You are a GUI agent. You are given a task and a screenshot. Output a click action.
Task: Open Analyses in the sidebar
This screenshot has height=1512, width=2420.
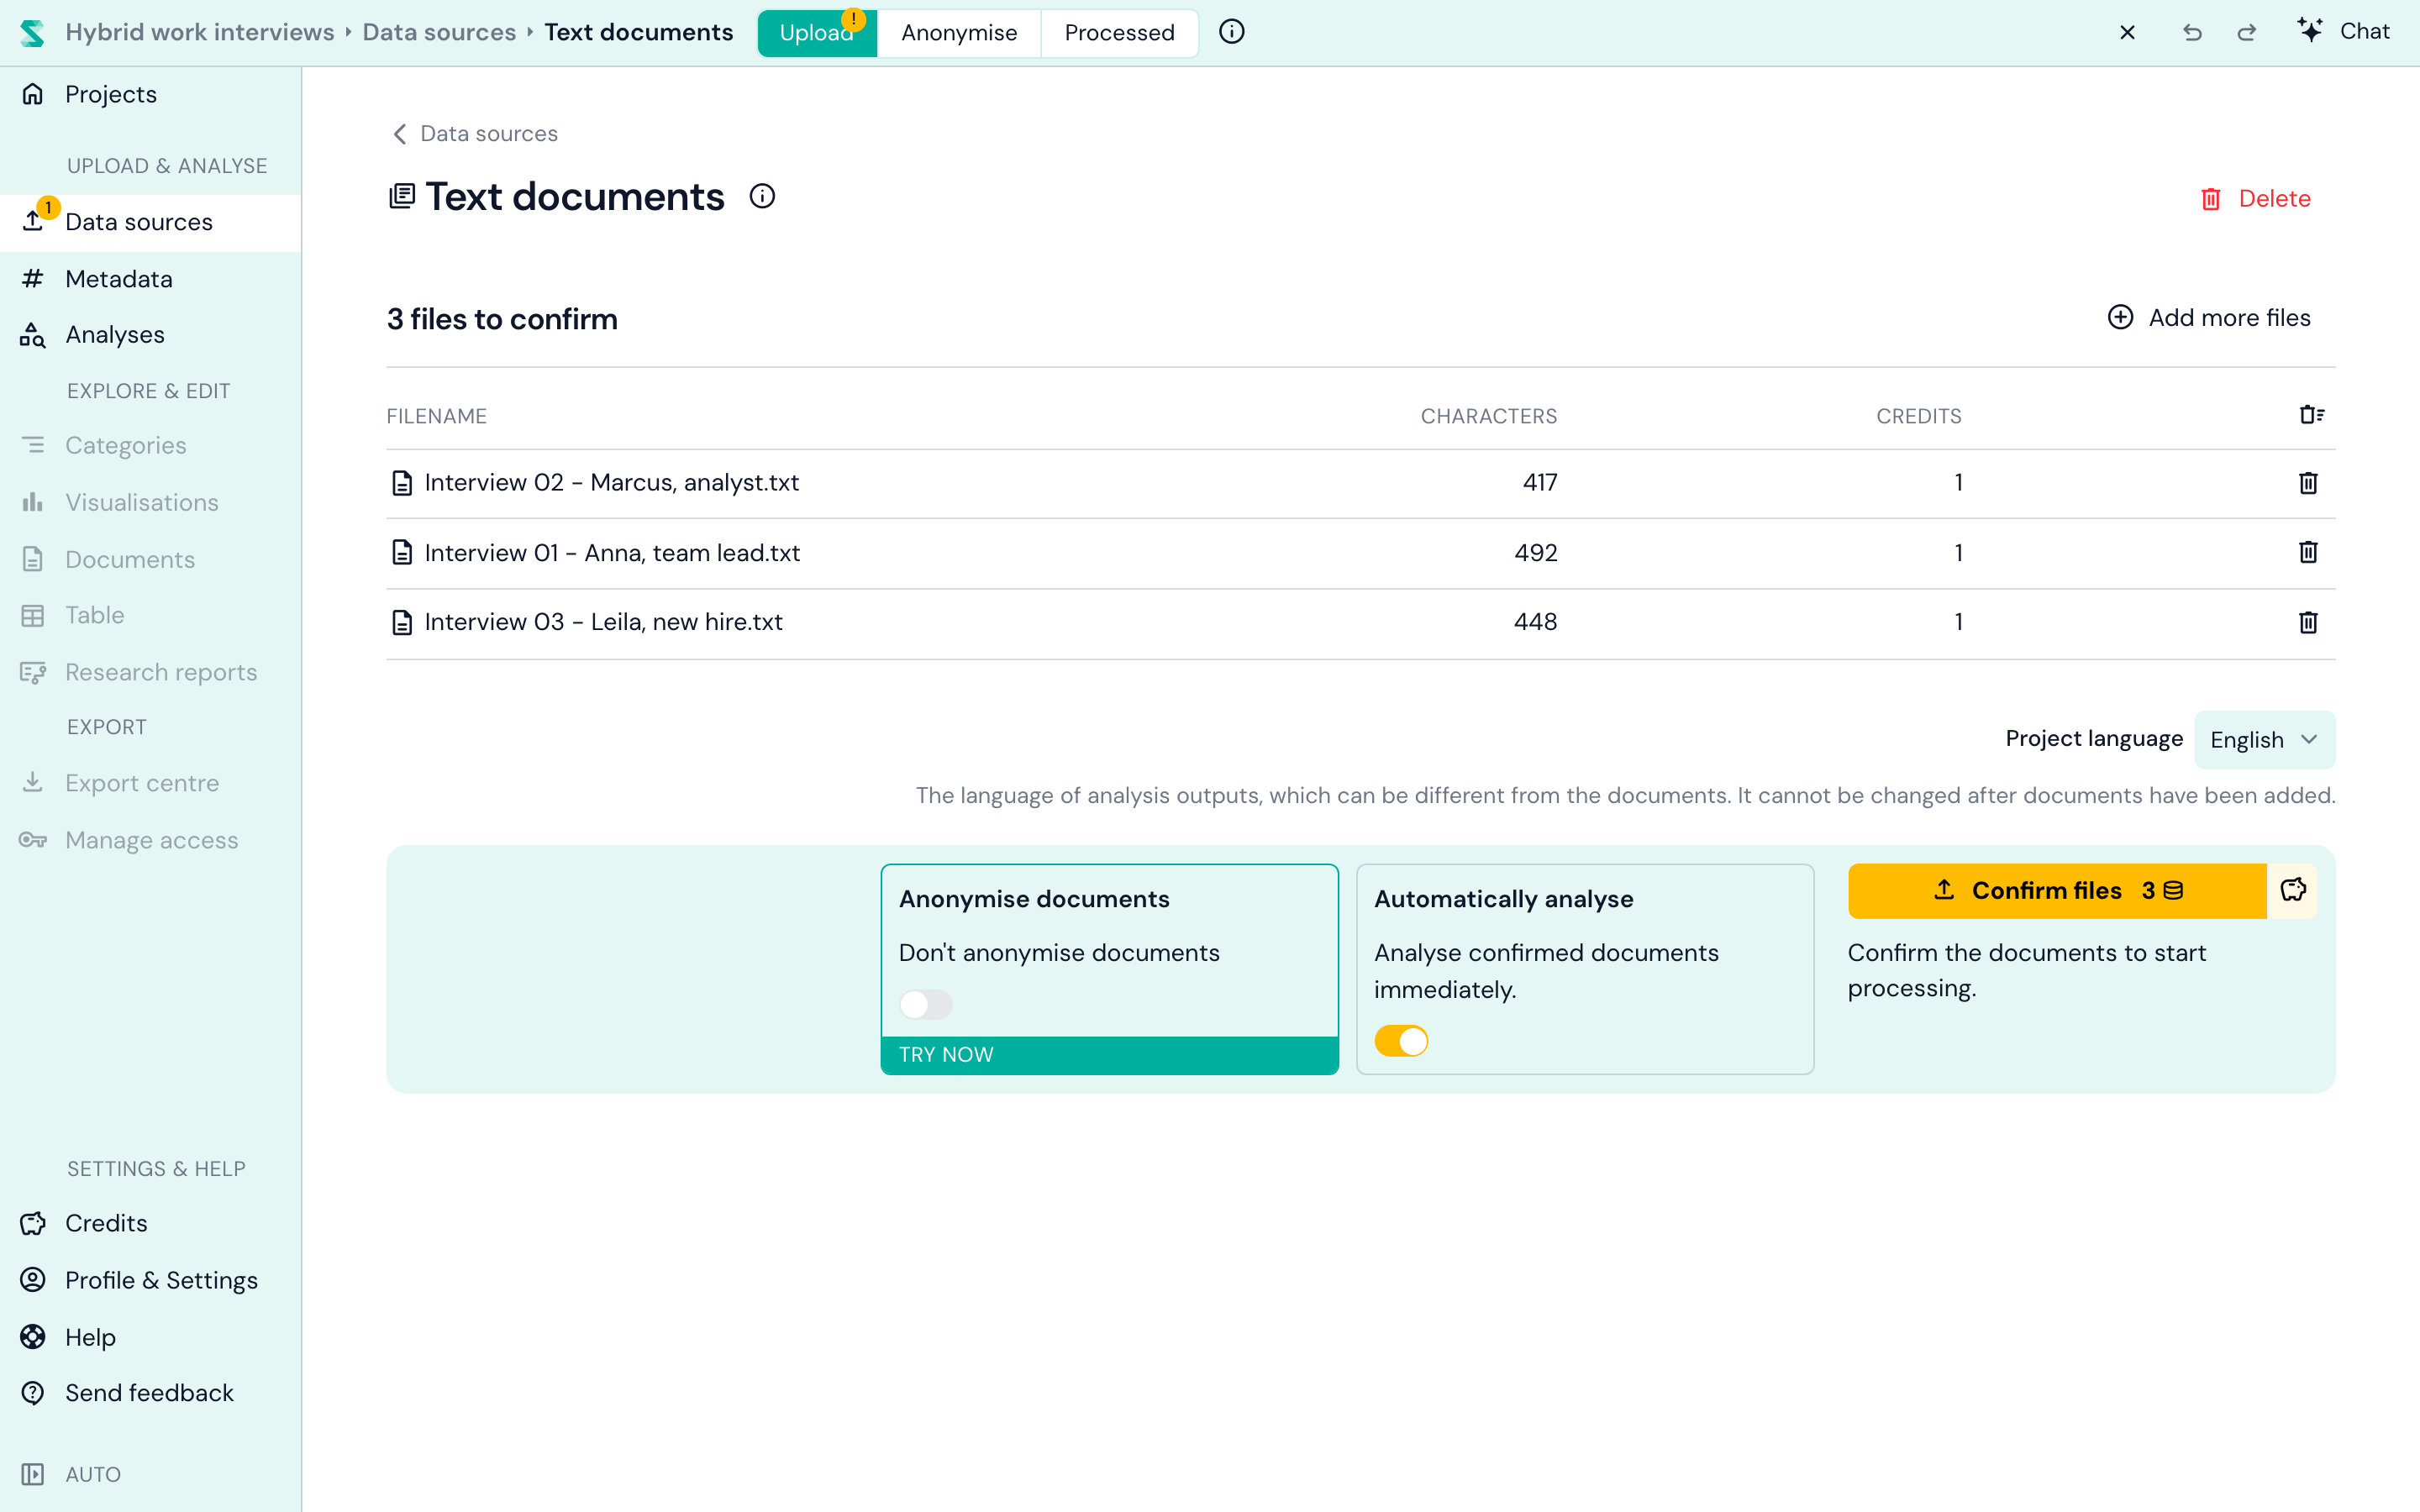tap(114, 335)
